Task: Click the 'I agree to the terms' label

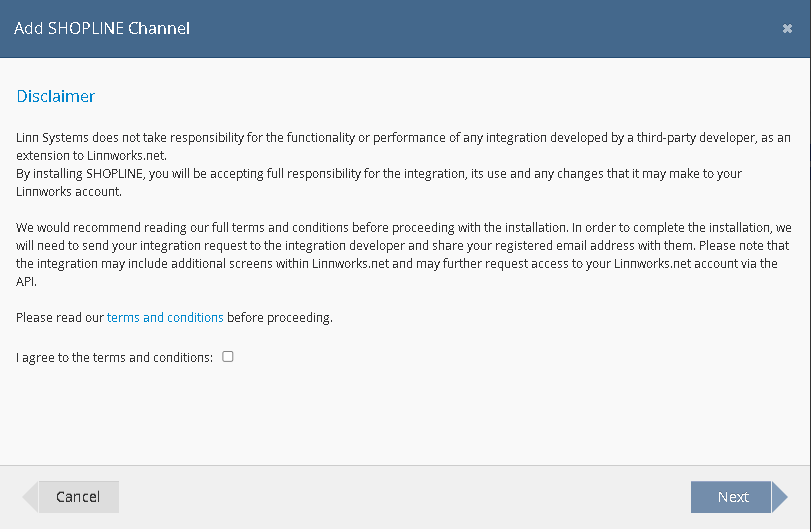Action: coord(115,357)
